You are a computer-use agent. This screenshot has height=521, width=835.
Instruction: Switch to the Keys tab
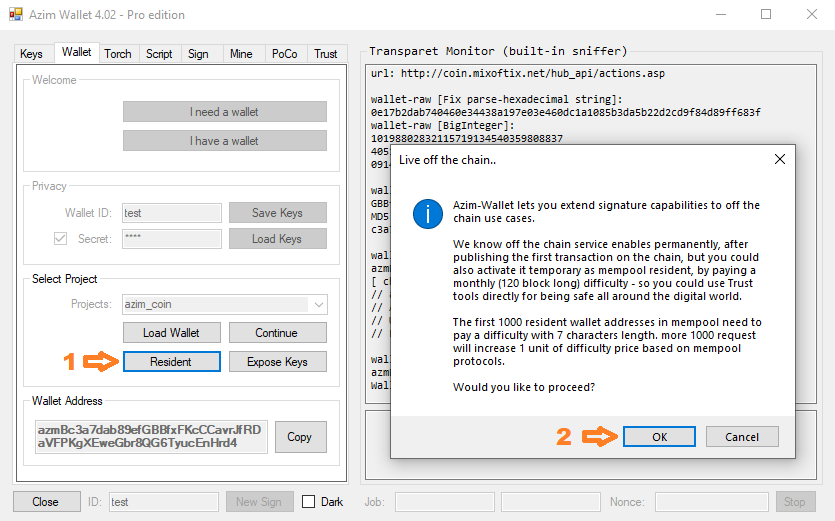(x=31, y=54)
